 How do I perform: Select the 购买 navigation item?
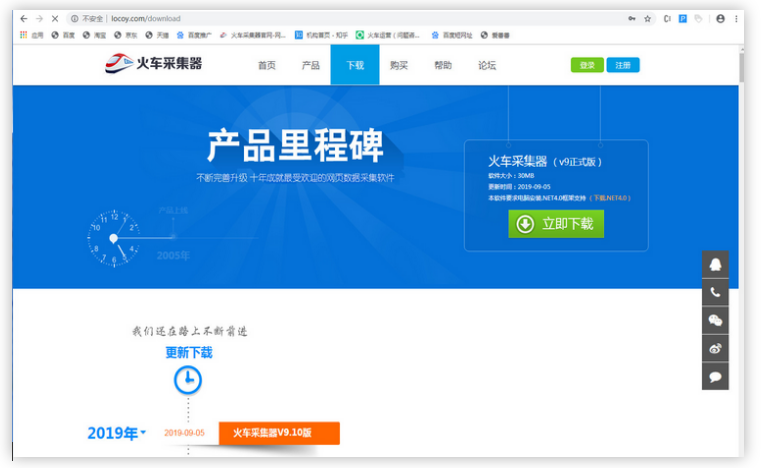point(399,65)
